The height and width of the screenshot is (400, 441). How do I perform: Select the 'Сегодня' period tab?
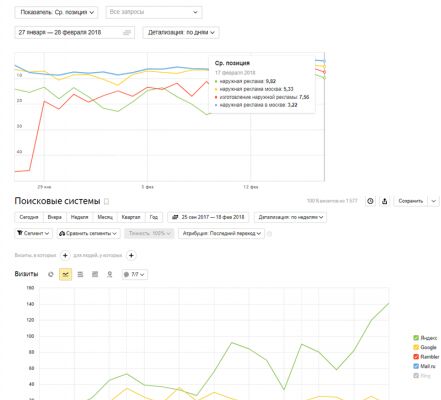[29, 217]
